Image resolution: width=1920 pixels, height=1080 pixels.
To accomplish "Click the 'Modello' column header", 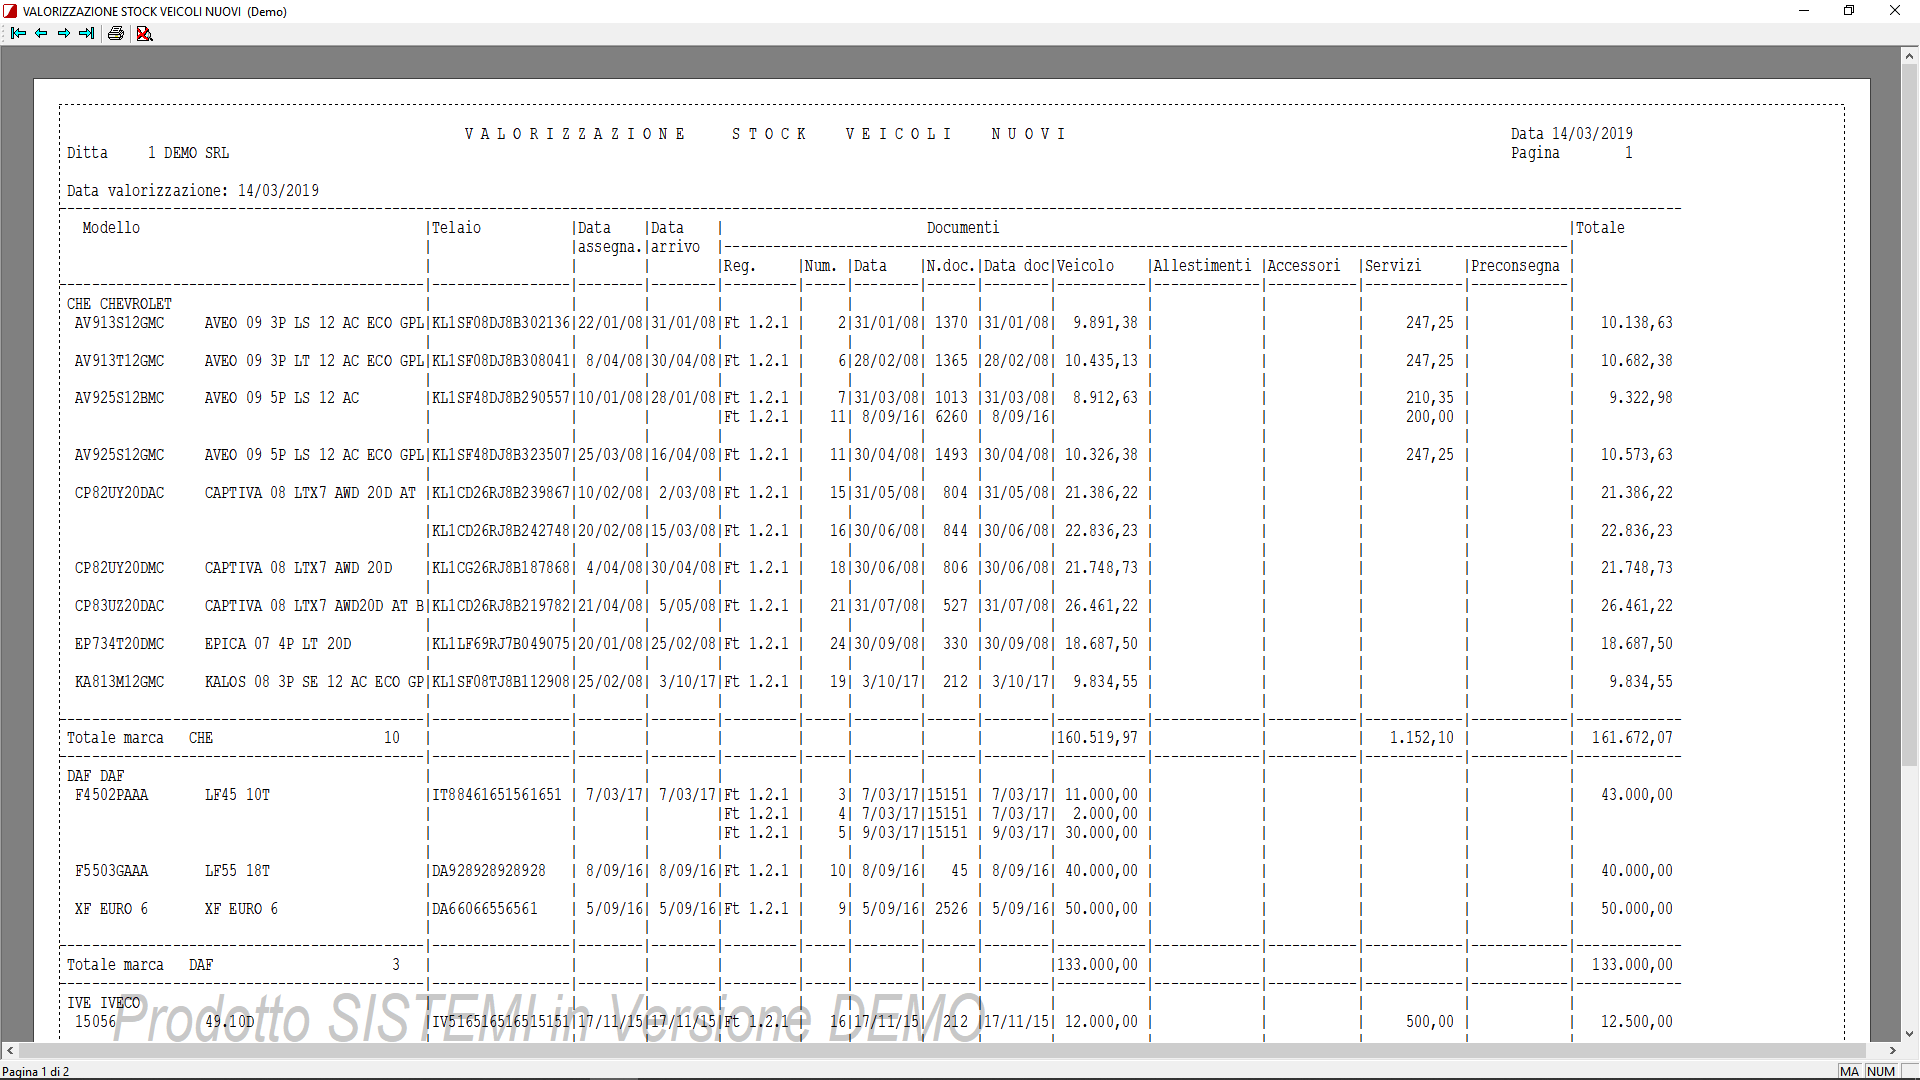I will [x=111, y=228].
